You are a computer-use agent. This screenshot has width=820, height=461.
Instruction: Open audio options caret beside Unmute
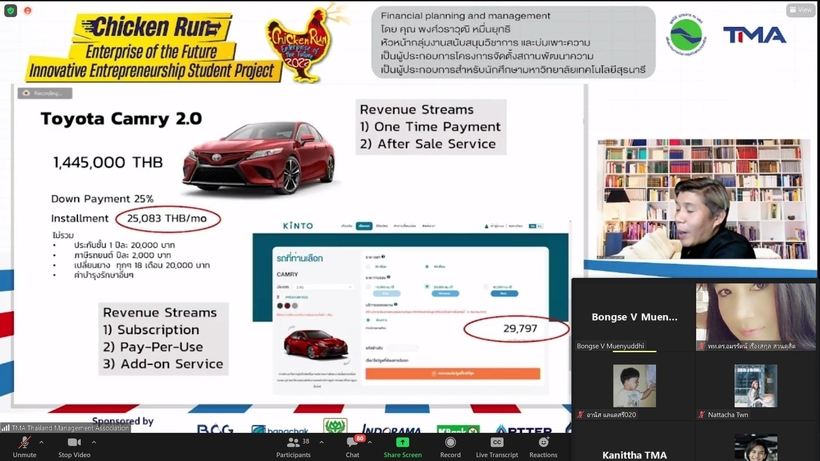(x=41, y=442)
